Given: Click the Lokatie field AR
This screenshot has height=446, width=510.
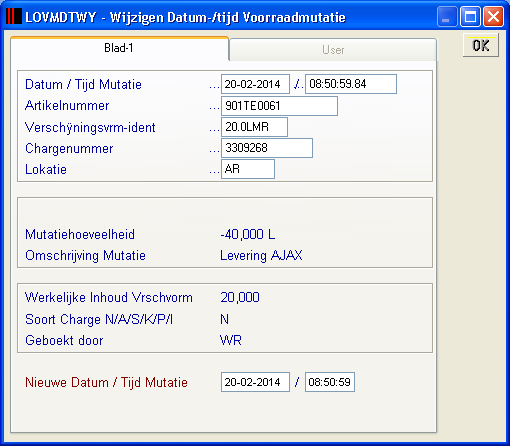Looking at the screenshot, I should tap(248, 169).
